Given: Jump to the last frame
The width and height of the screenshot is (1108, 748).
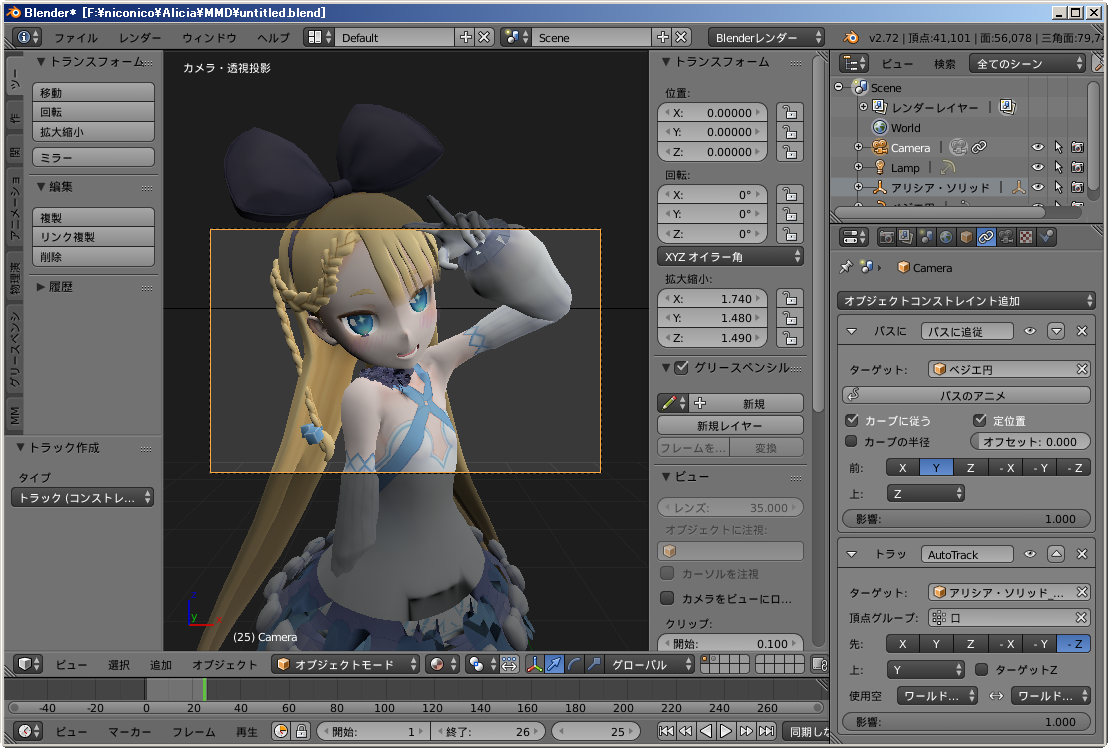Looking at the screenshot, I should point(767,732).
